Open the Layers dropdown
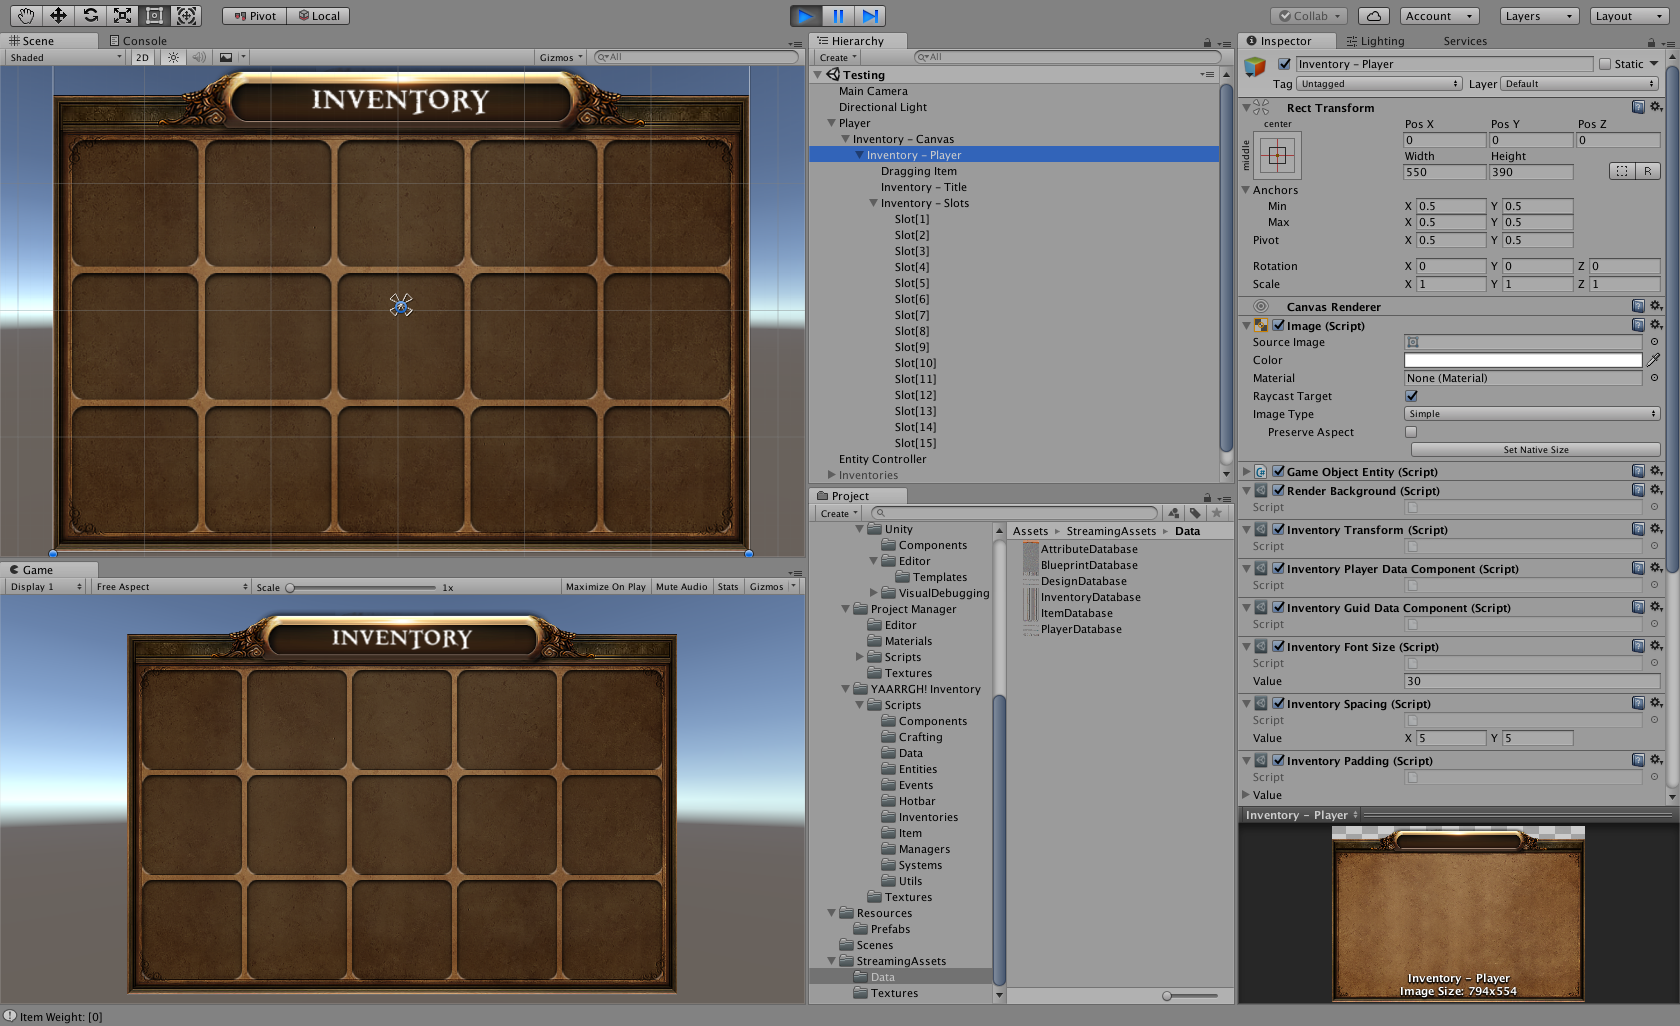This screenshot has width=1680, height=1026. 1539,16
